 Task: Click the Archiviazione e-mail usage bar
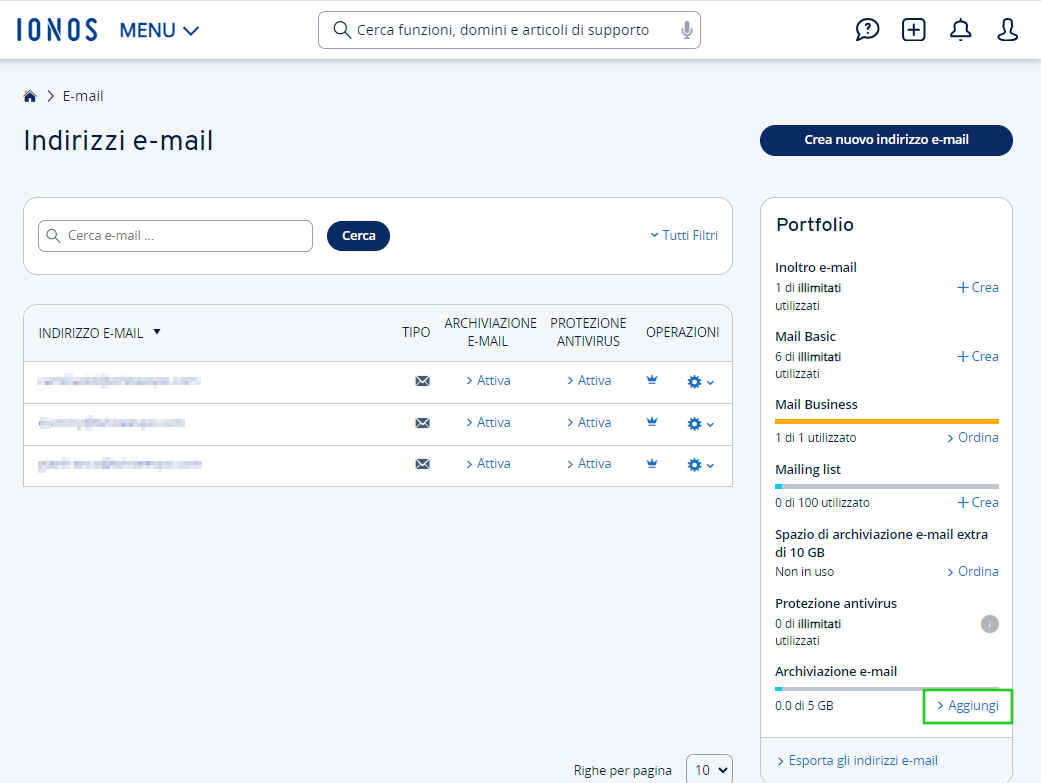(887, 689)
